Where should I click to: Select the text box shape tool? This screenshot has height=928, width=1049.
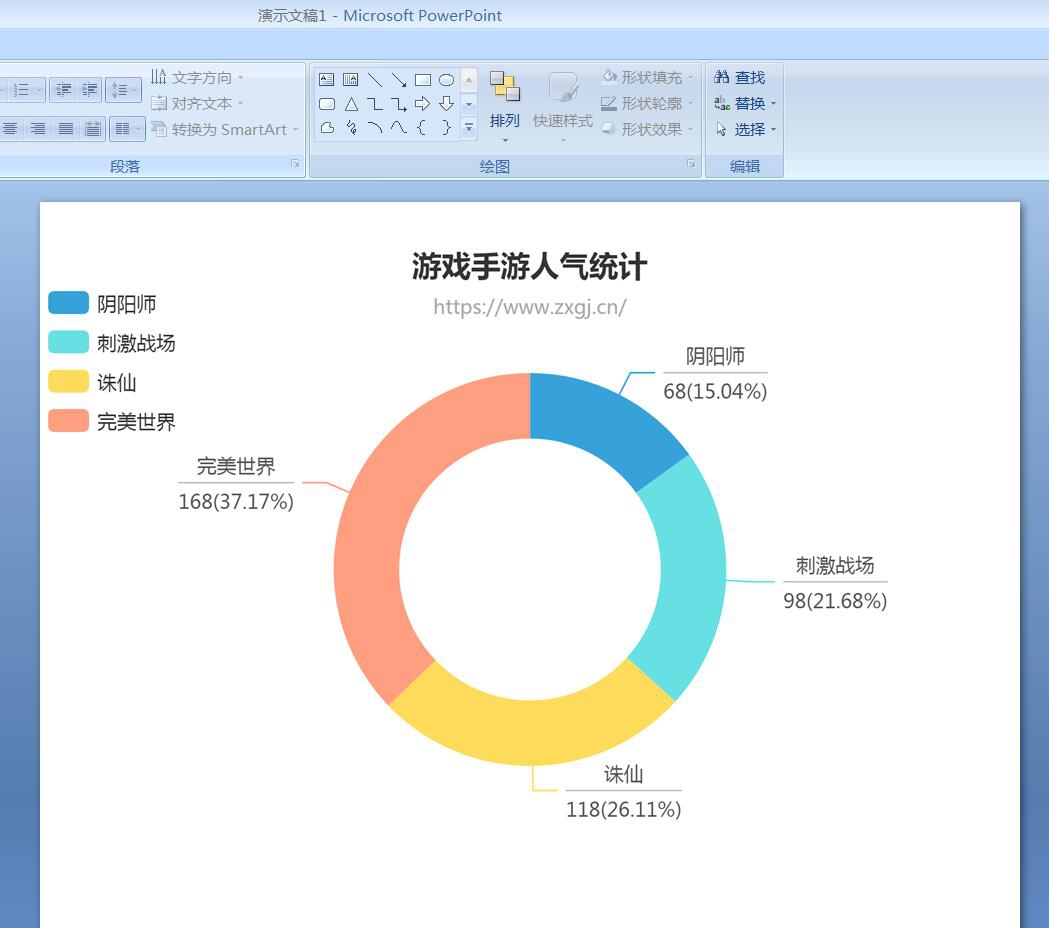pos(326,80)
